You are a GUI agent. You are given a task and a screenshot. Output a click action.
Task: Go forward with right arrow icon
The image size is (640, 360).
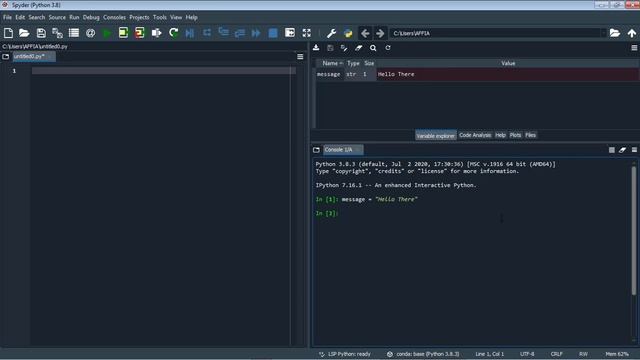pyautogui.click(x=380, y=33)
